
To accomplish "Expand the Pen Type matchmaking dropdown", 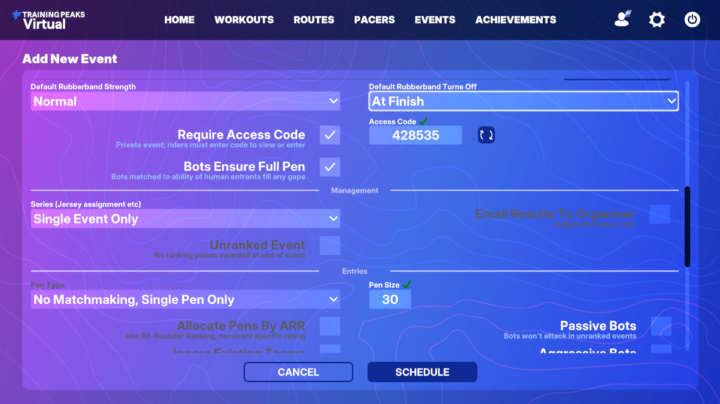I will pyautogui.click(x=185, y=299).
